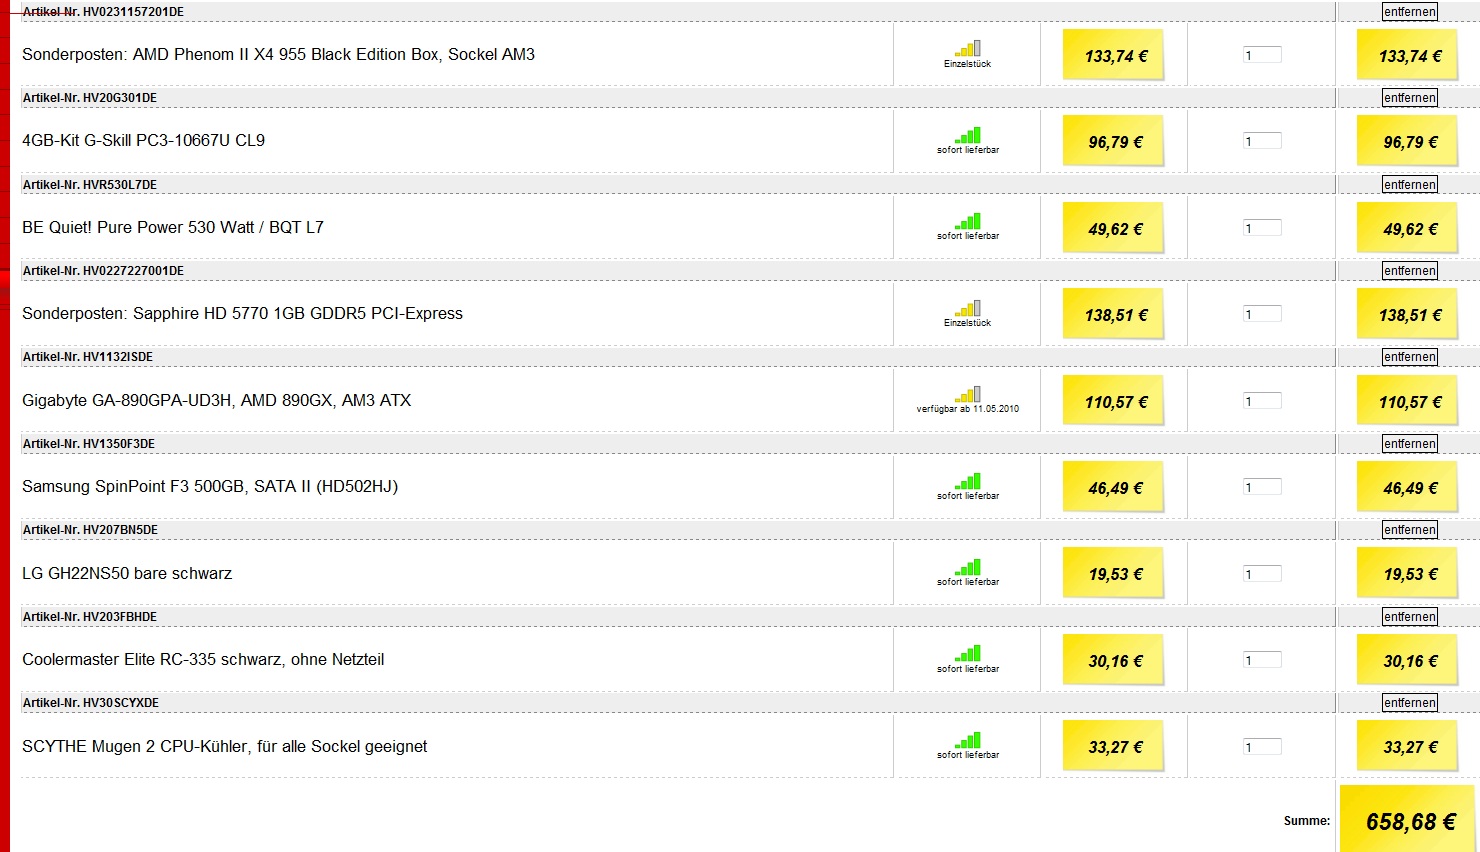Image resolution: width=1480 pixels, height=852 pixels.
Task: Focus quantity field for 4GB-Kit G-Skill
Action: [1262, 141]
